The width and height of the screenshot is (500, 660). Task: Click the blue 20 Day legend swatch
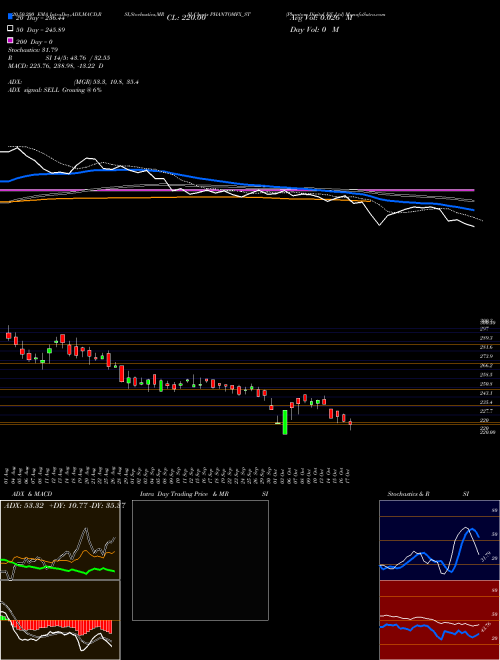coord(11,17)
